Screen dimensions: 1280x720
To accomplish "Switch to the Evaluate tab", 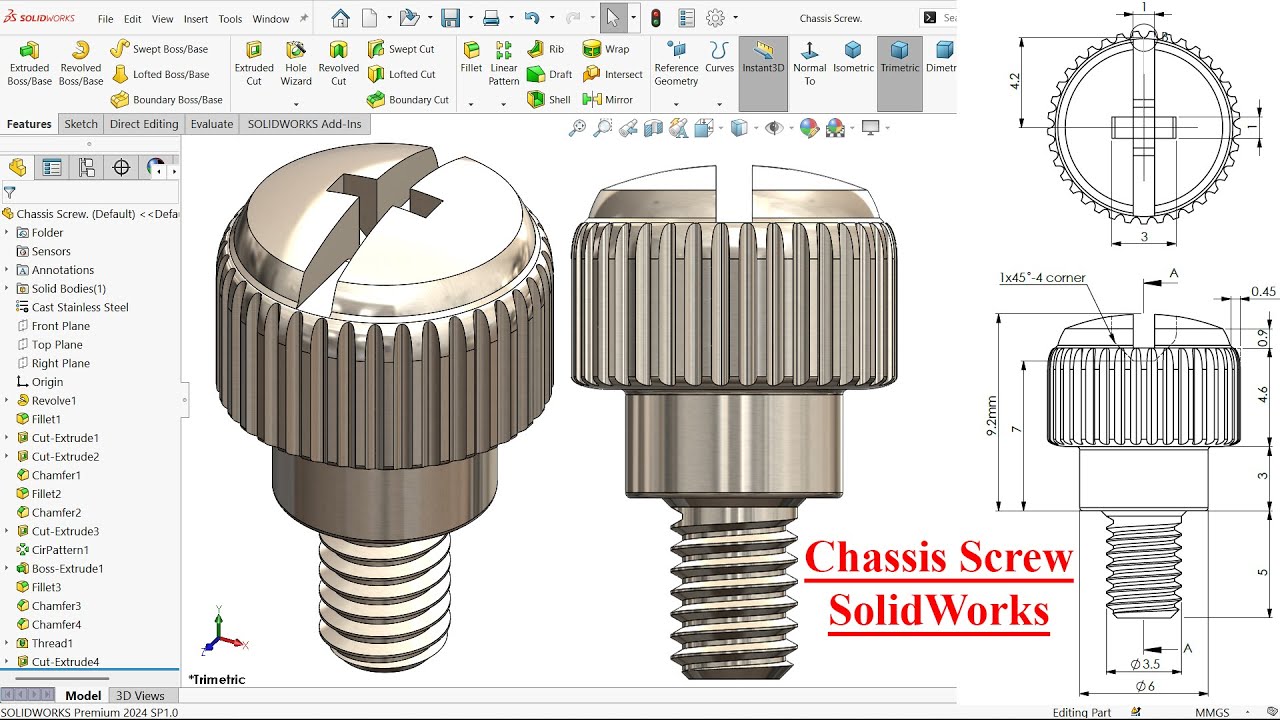I will [212, 124].
